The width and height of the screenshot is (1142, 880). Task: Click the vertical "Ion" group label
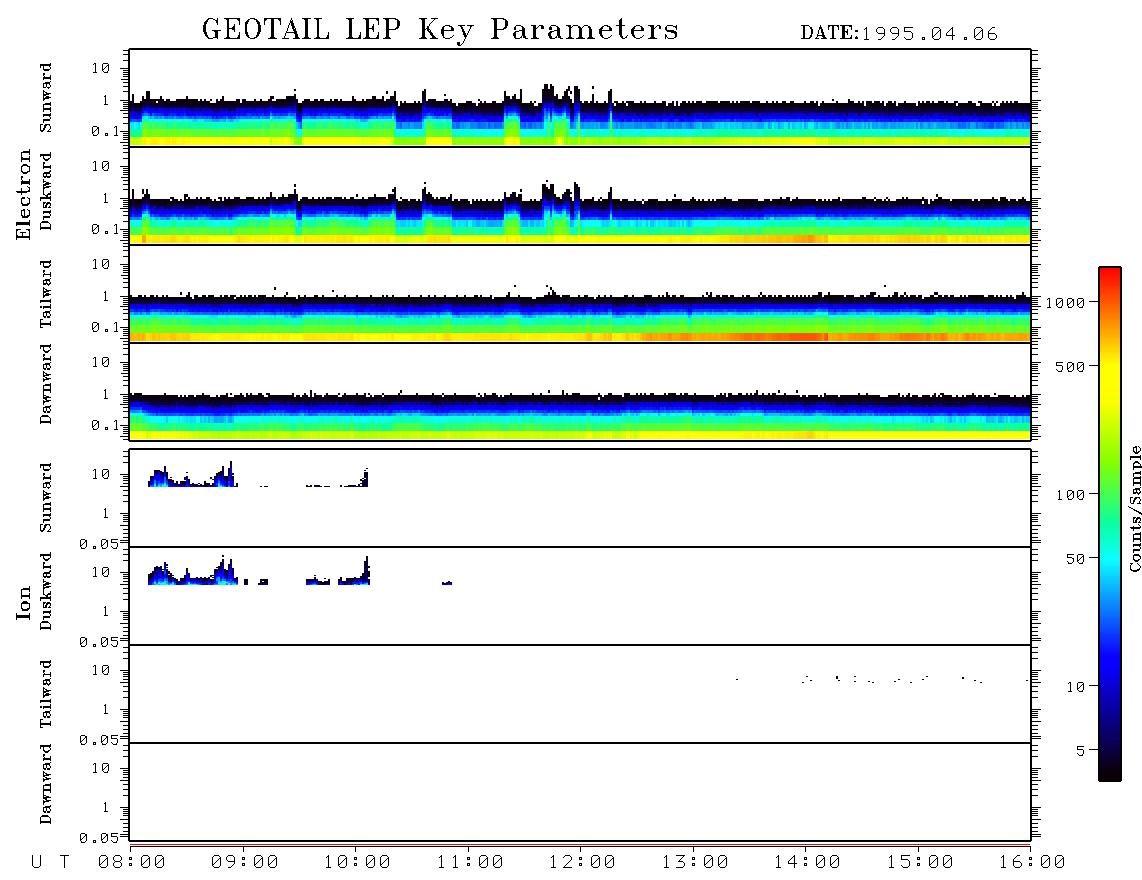coord(23,602)
